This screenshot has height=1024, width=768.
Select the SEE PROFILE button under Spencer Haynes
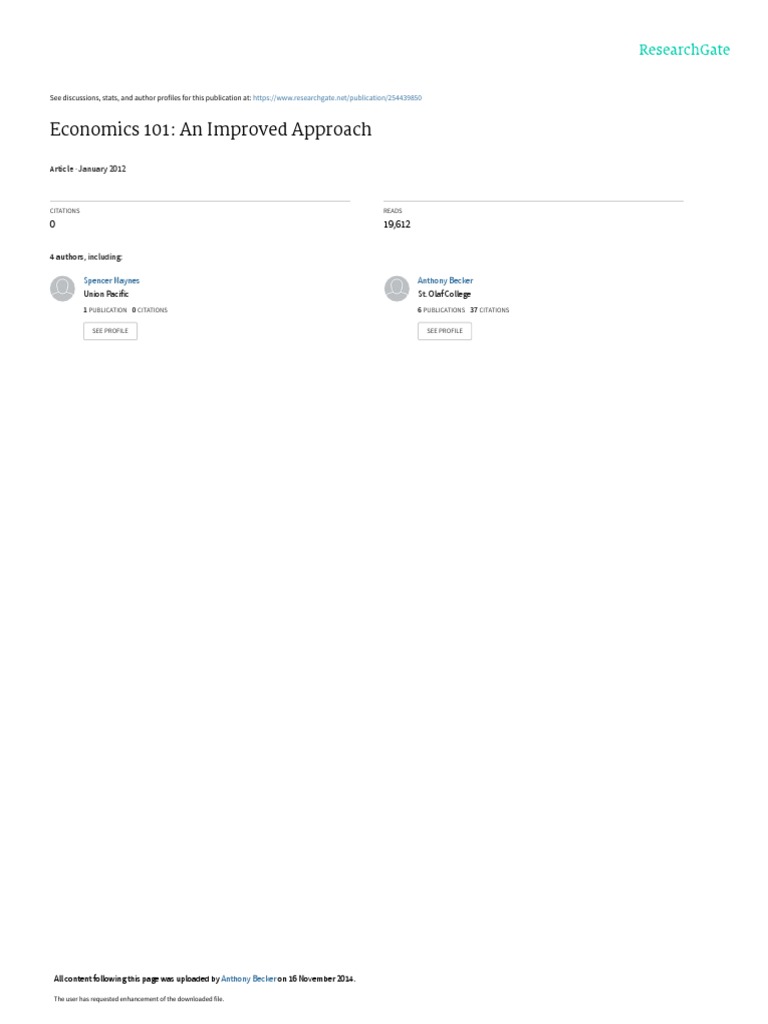point(110,330)
